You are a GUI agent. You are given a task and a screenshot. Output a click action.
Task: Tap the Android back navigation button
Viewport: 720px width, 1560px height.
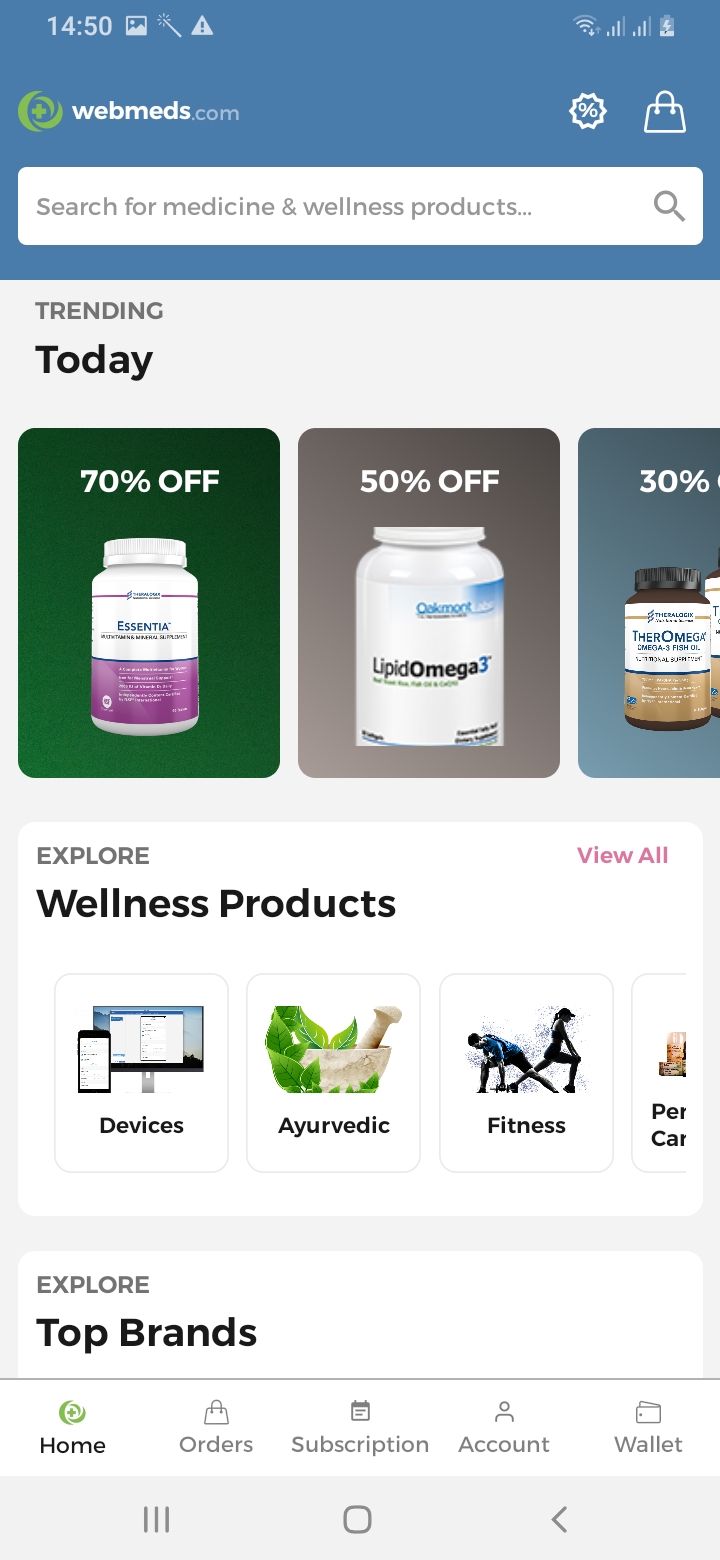pyautogui.click(x=559, y=1520)
